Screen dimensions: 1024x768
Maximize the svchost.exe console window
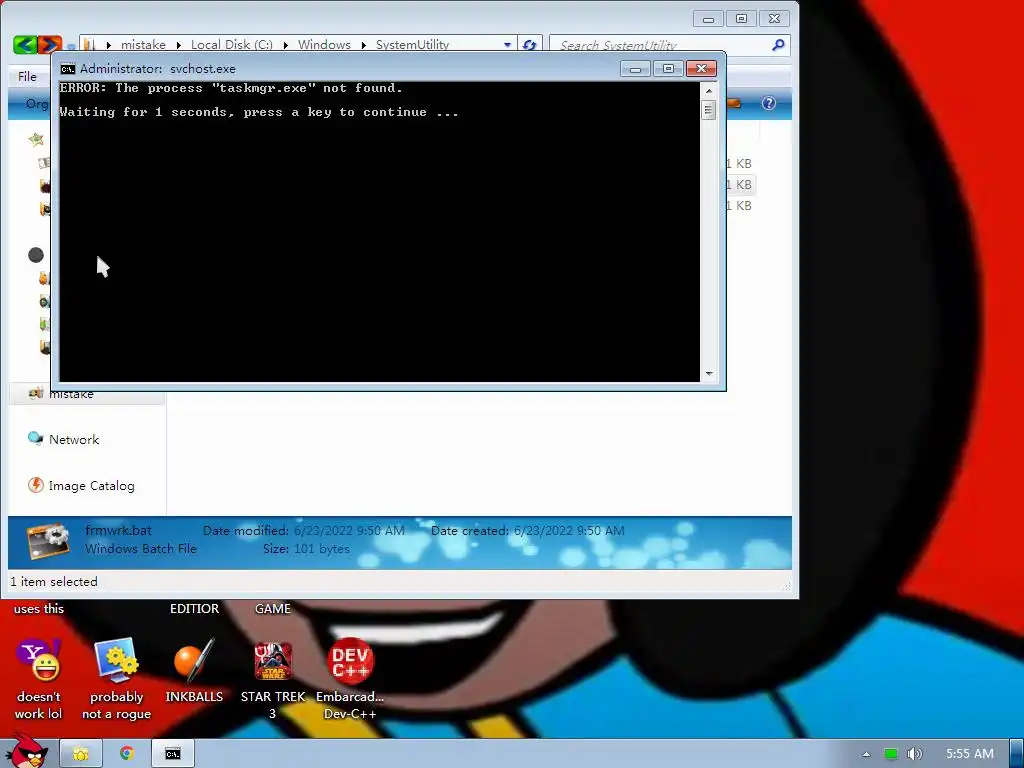667,69
